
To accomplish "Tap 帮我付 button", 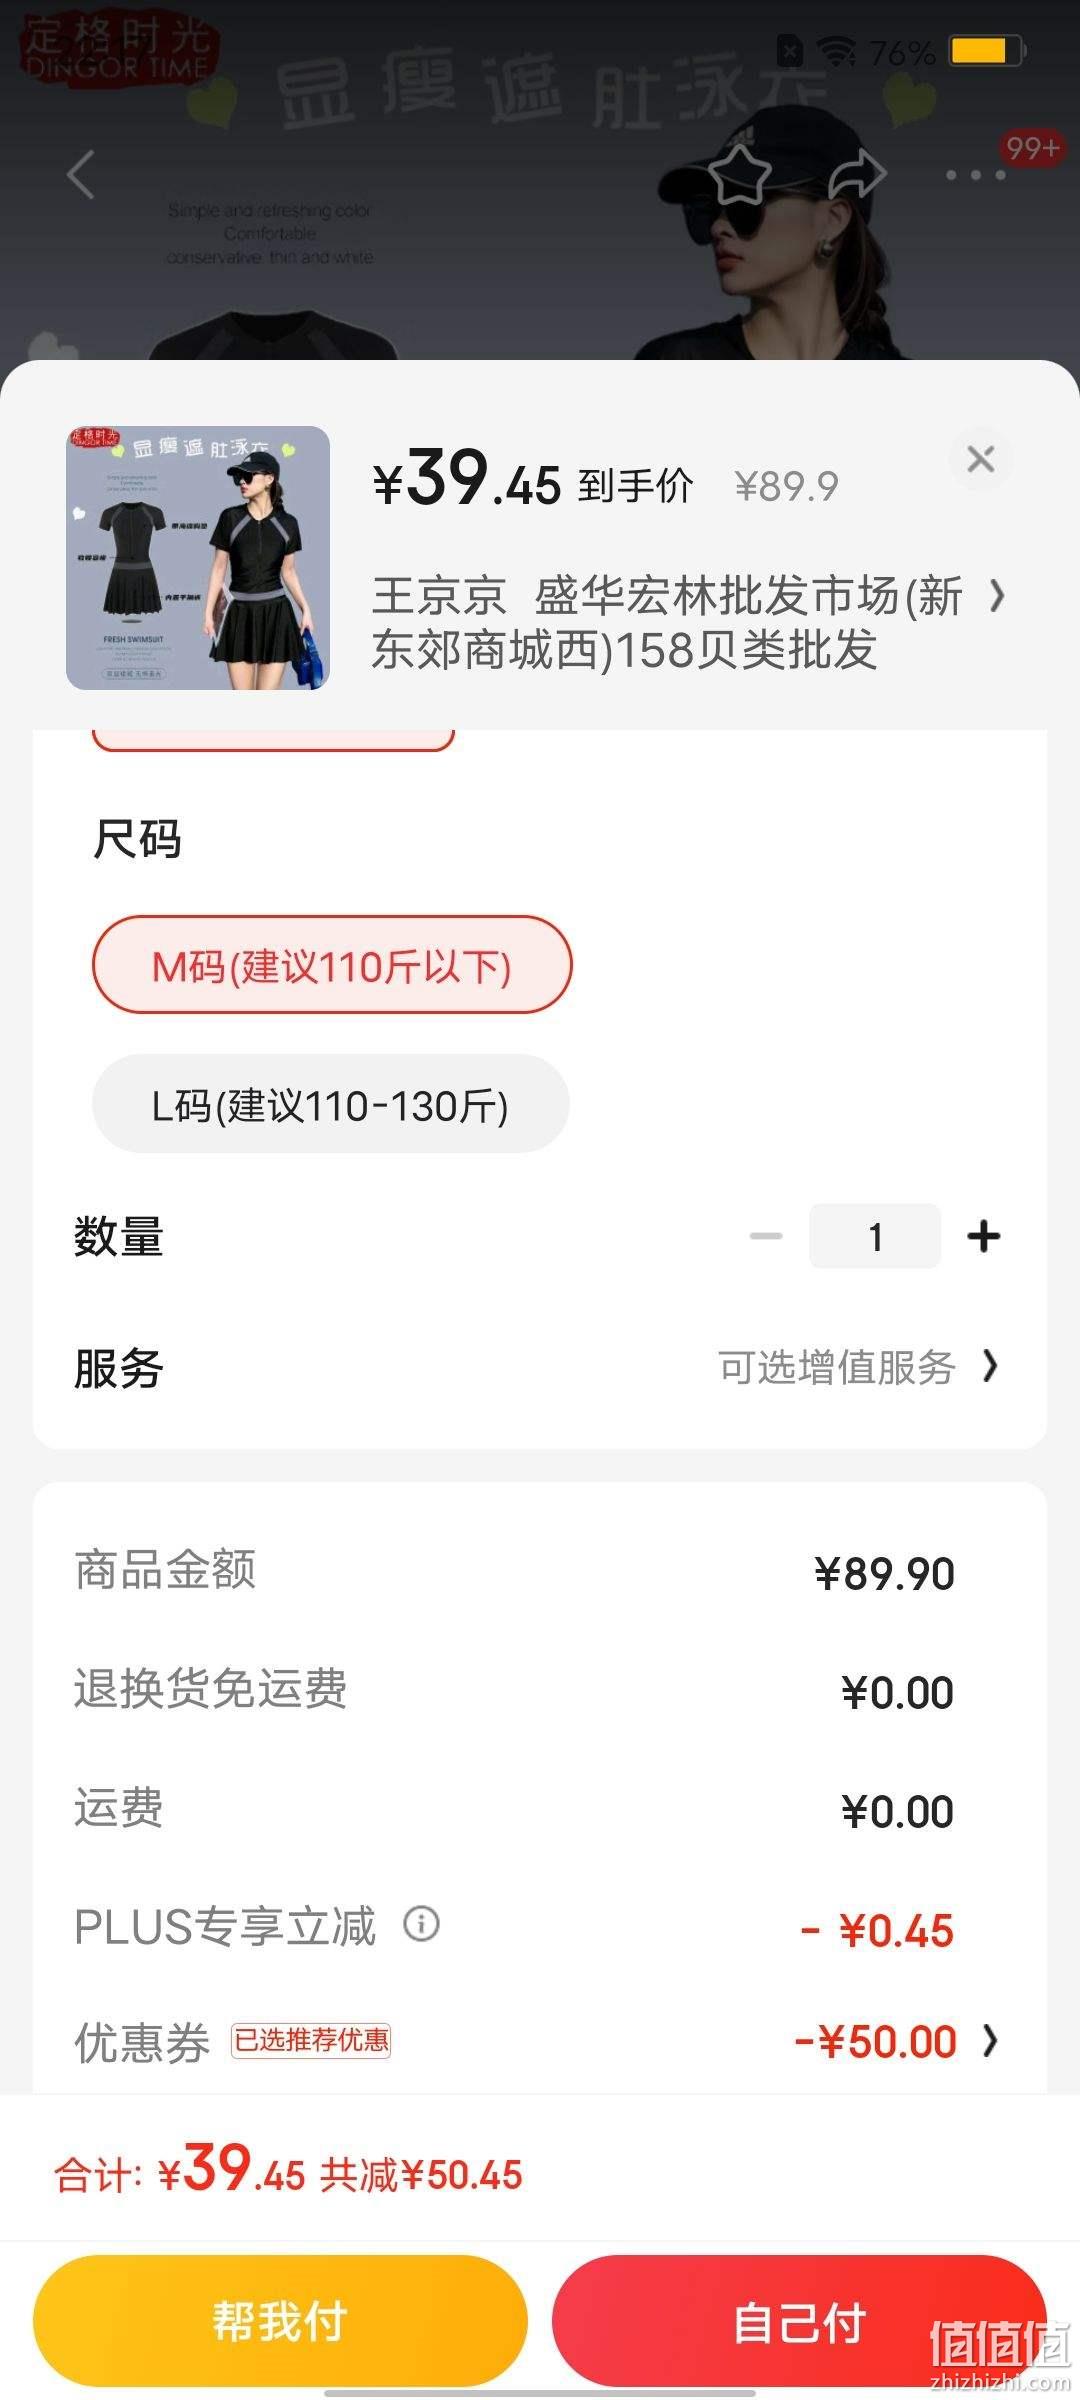I will tap(280, 2320).
